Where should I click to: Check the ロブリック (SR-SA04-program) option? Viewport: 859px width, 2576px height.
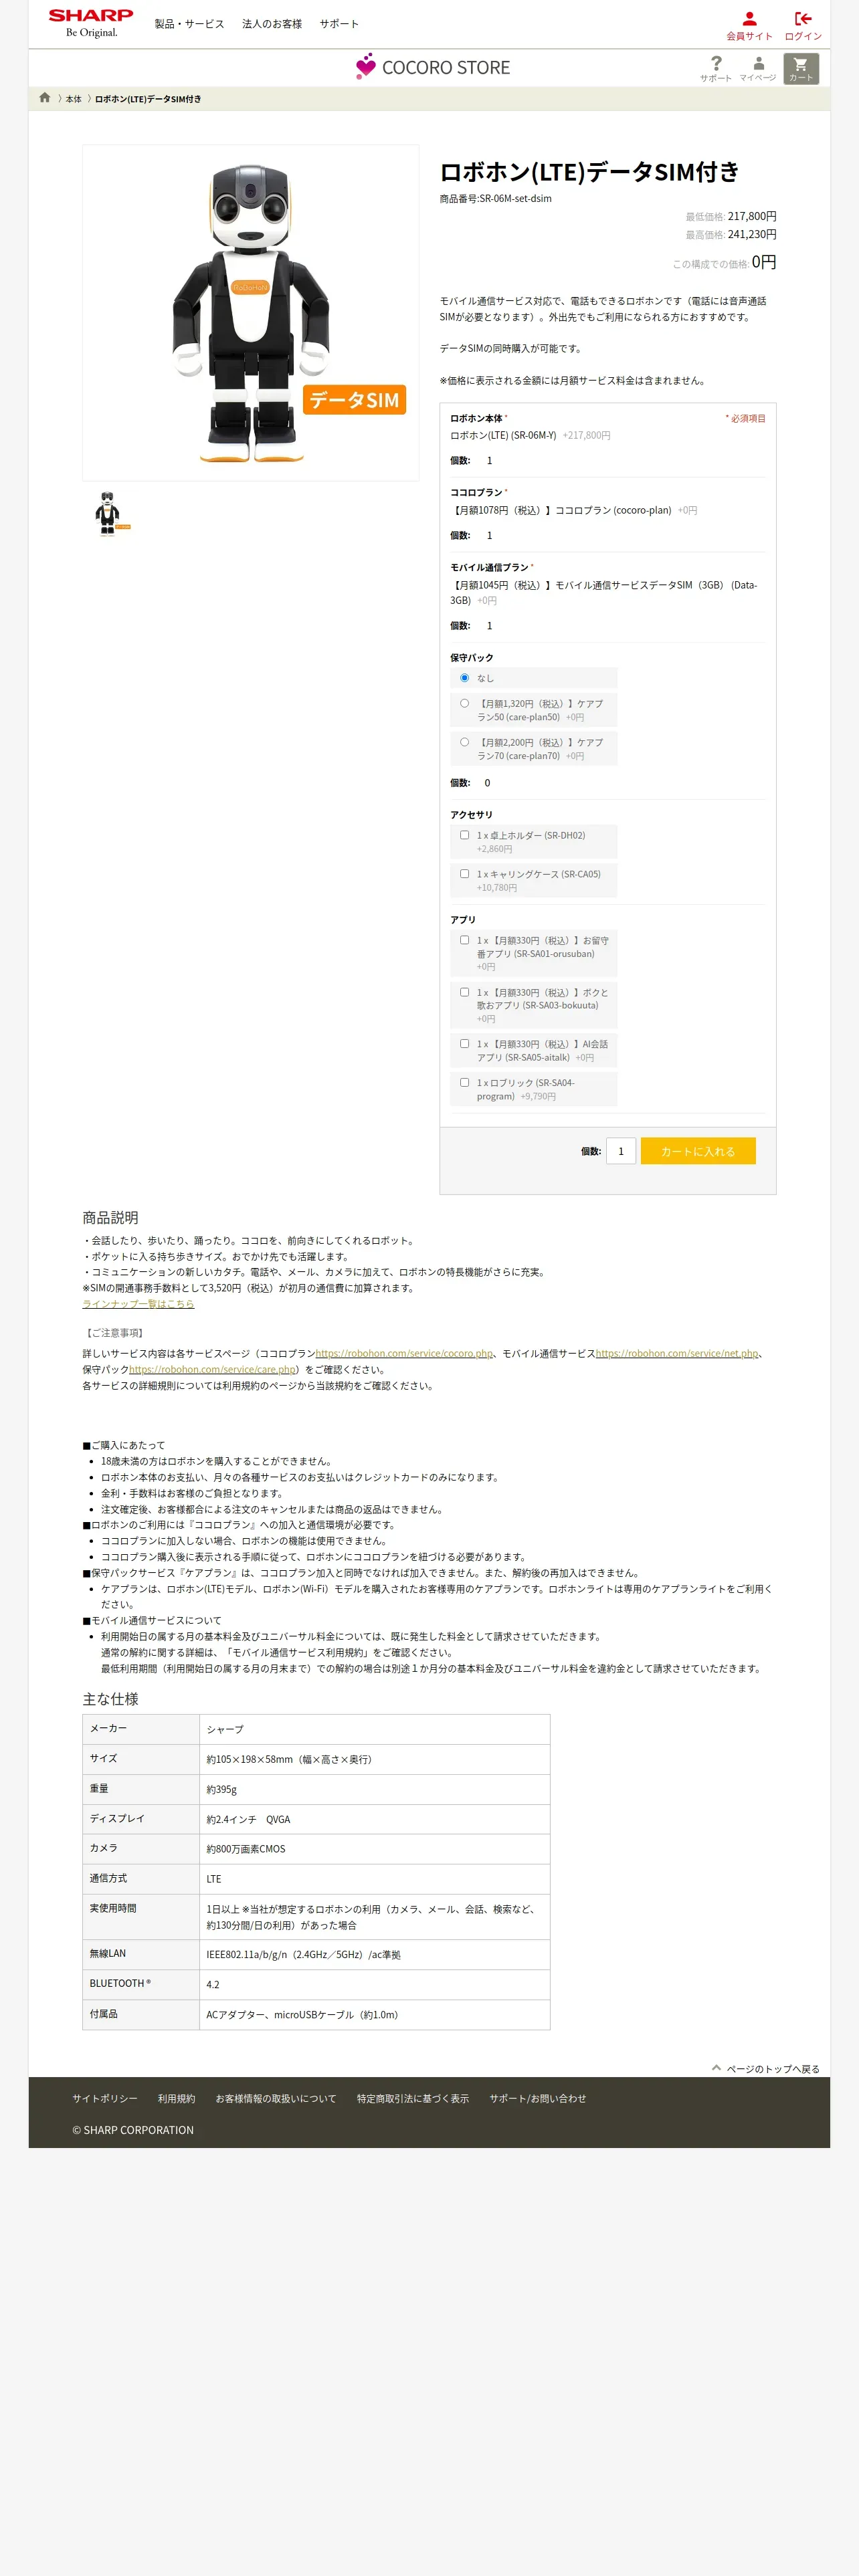click(x=464, y=1082)
